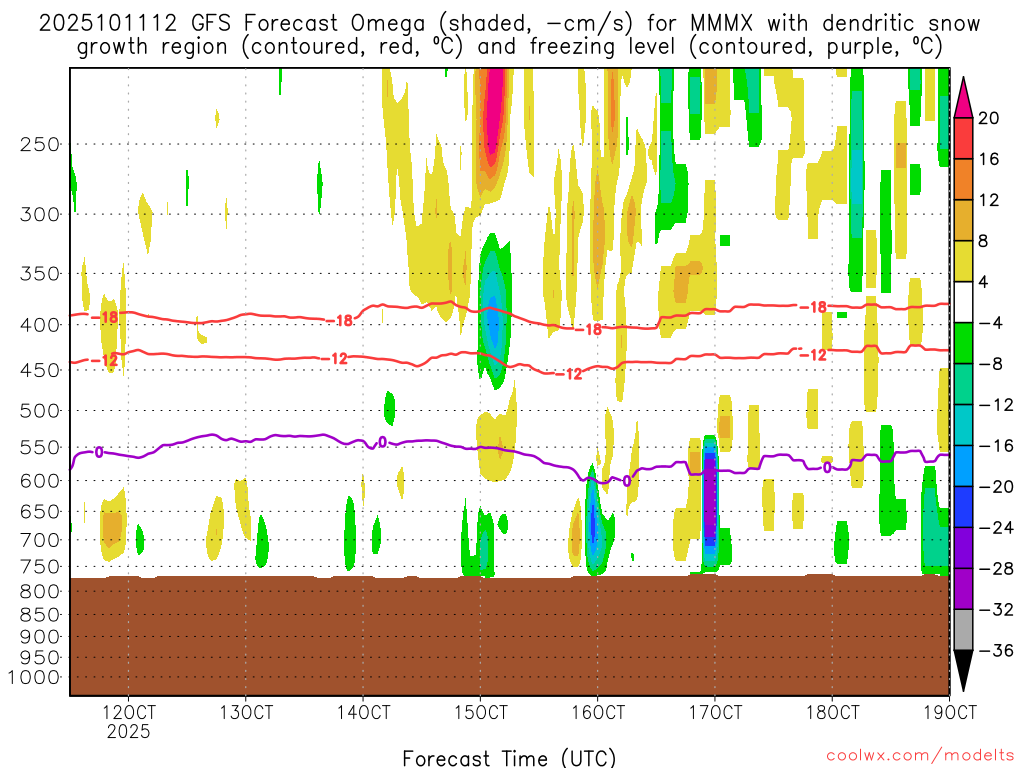
Task: Click the black bottom colorbar arrow below -36
Action: click(x=963, y=671)
